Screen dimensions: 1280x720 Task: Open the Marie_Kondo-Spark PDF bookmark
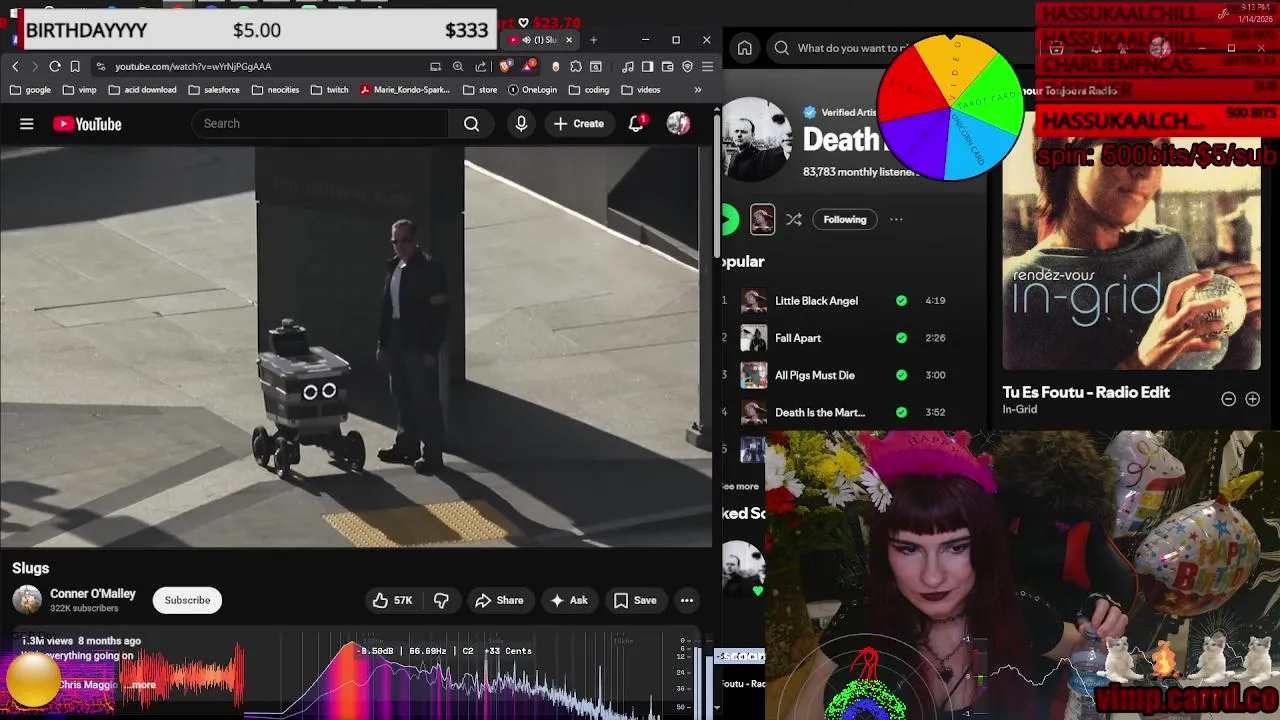[404, 89]
